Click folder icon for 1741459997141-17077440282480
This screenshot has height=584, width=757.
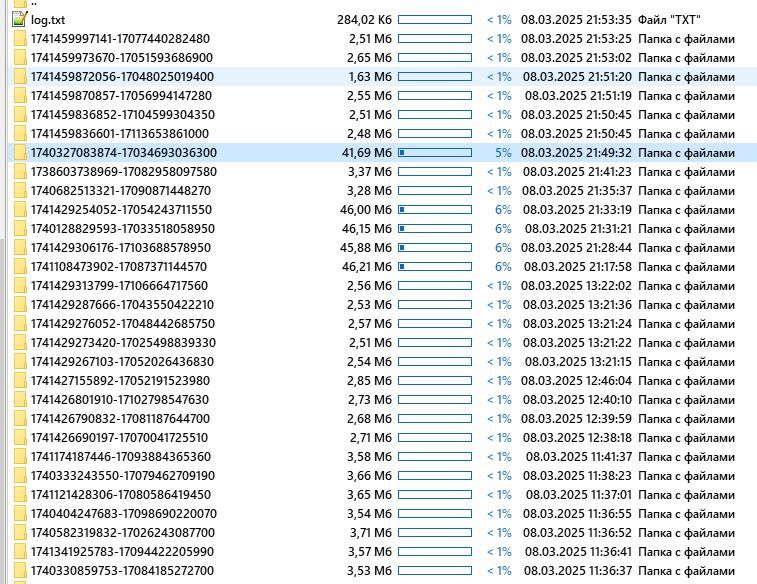(19, 38)
